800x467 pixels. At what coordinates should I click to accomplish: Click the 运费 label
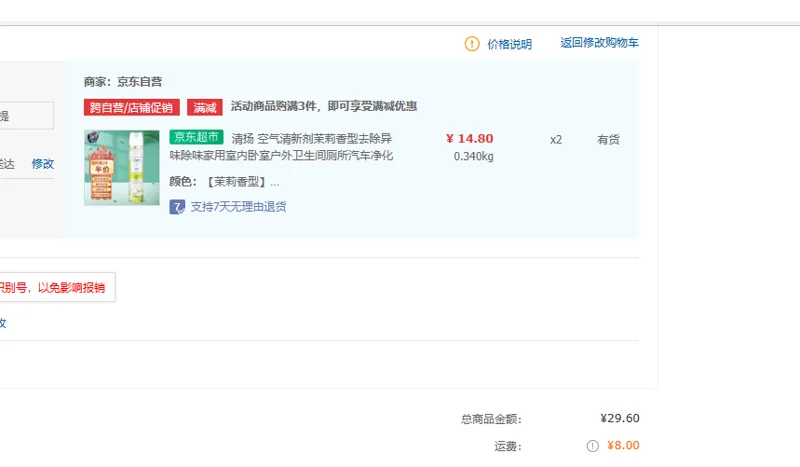(x=508, y=447)
